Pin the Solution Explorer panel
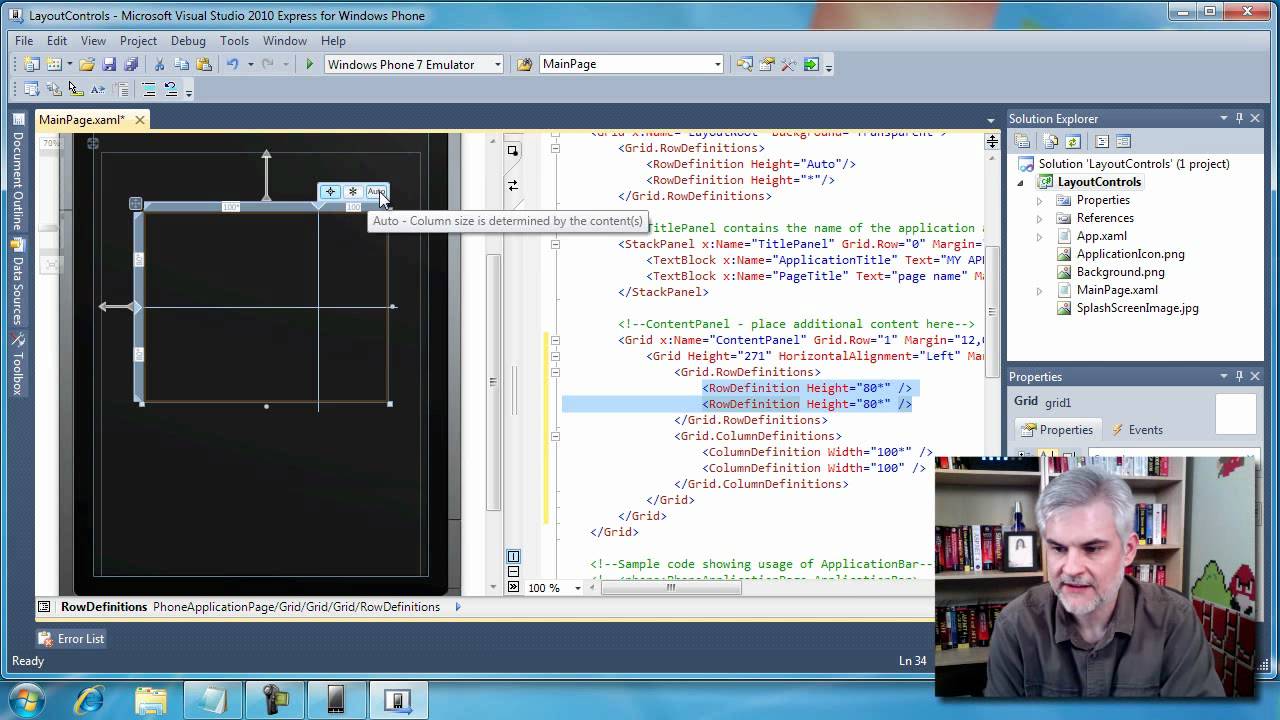The height and width of the screenshot is (720, 1280). pyautogui.click(x=1239, y=118)
